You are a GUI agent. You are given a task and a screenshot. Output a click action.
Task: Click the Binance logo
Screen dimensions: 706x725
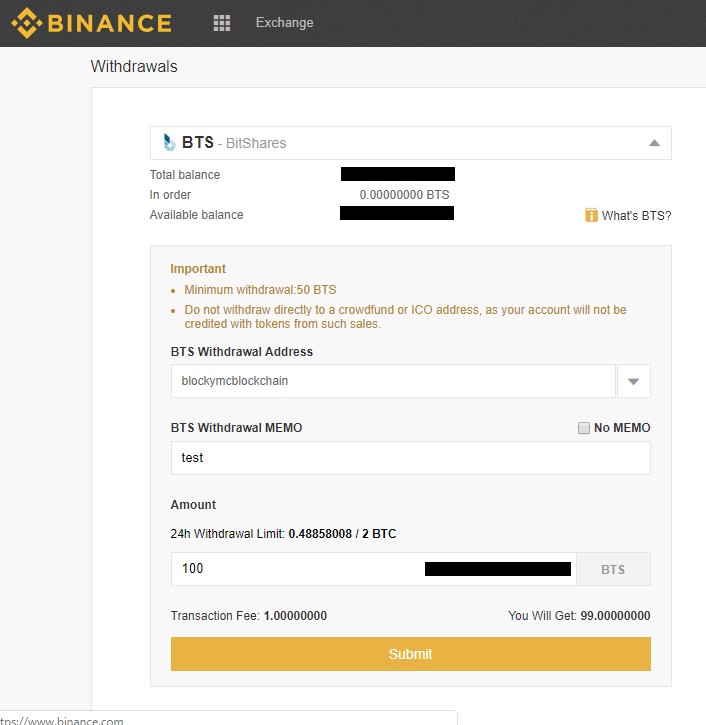pos(92,23)
